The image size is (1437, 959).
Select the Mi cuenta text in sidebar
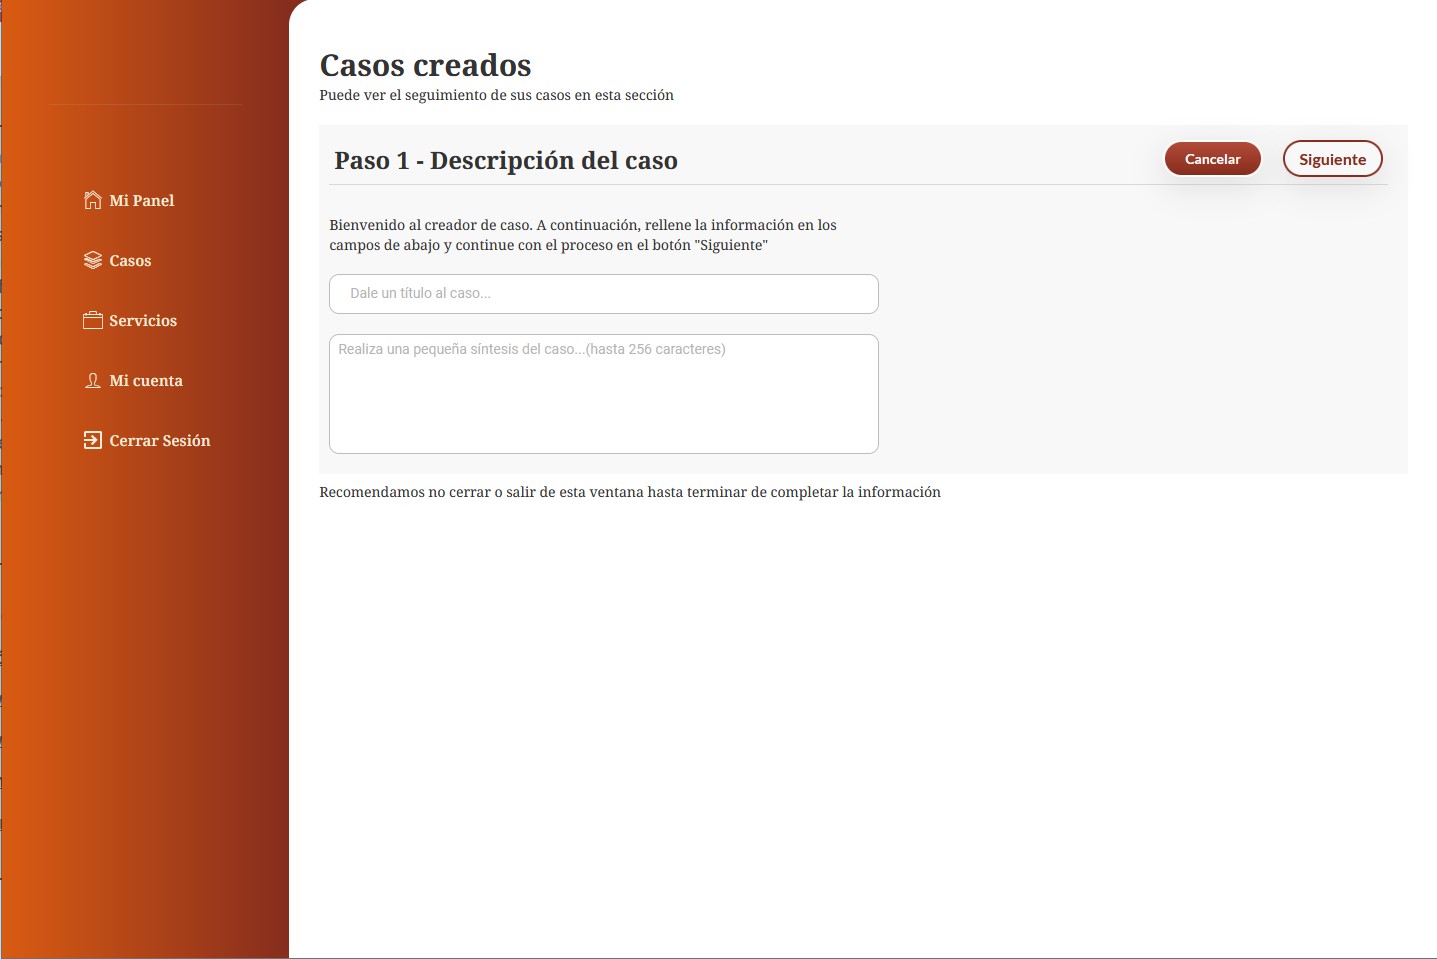pos(146,381)
